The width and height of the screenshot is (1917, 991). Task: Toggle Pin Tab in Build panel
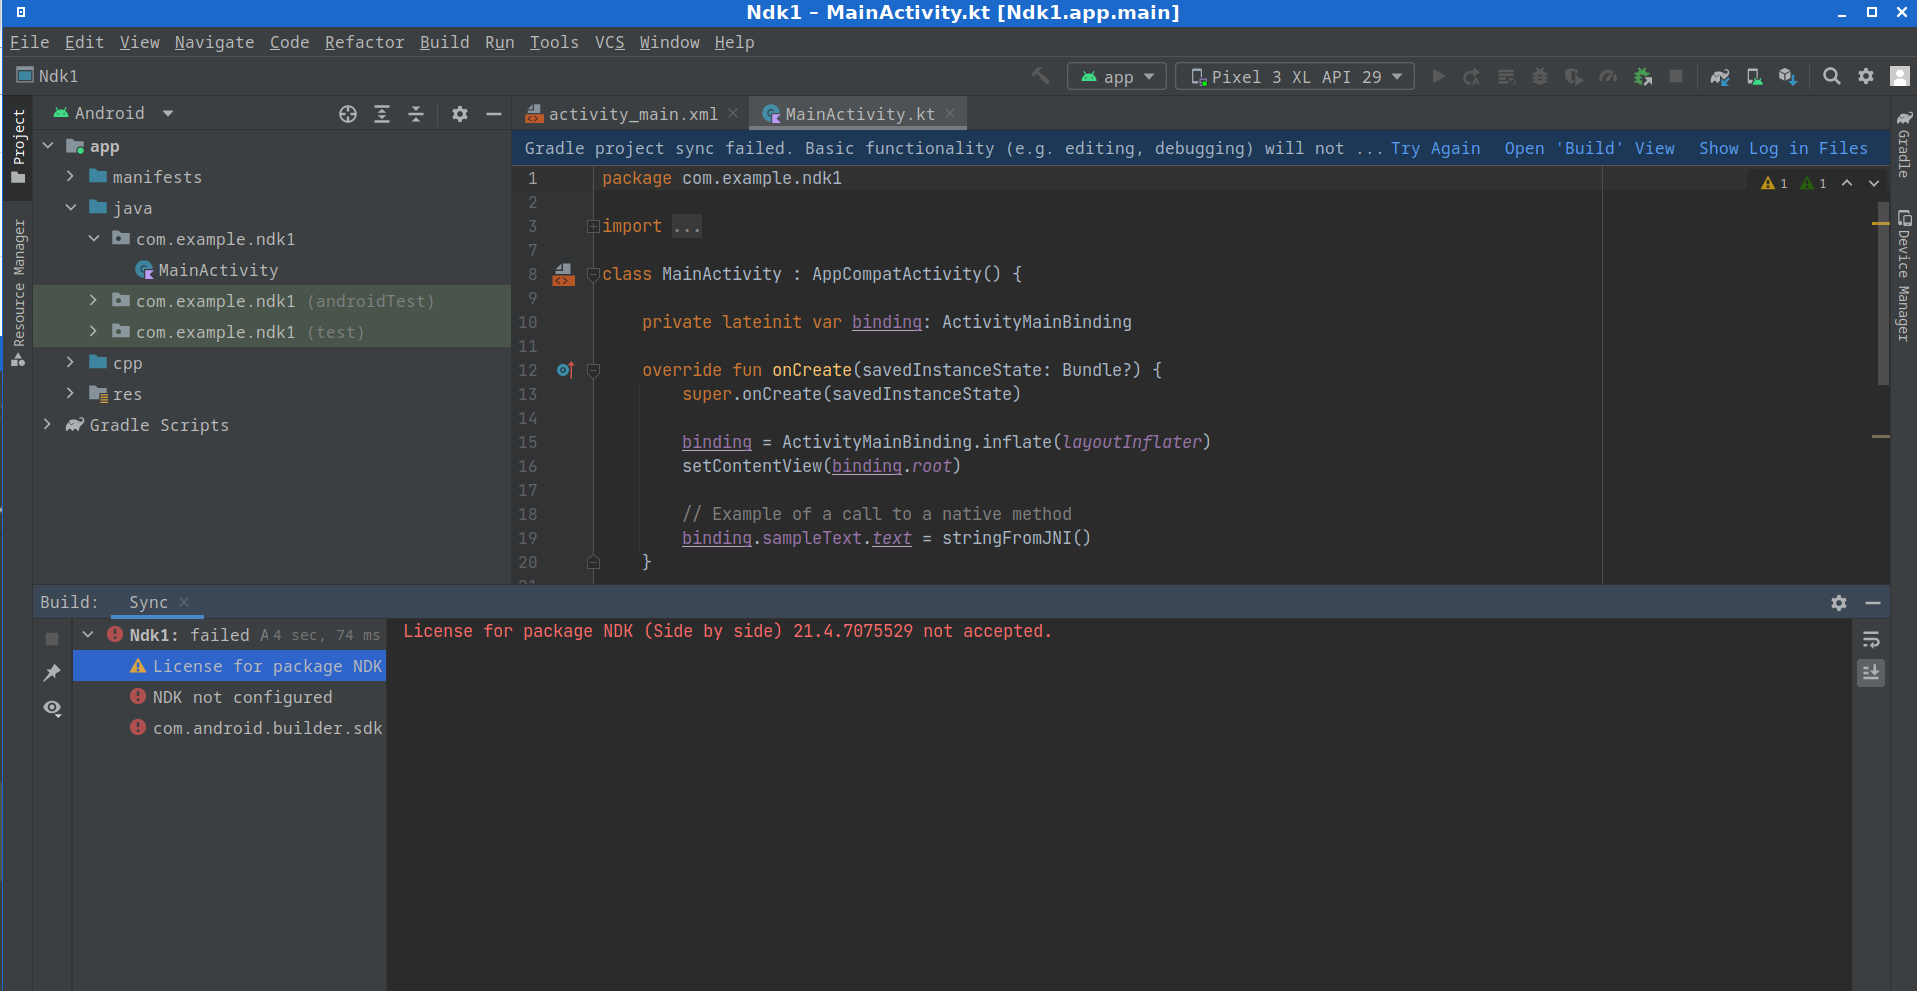tap(52, 673)
